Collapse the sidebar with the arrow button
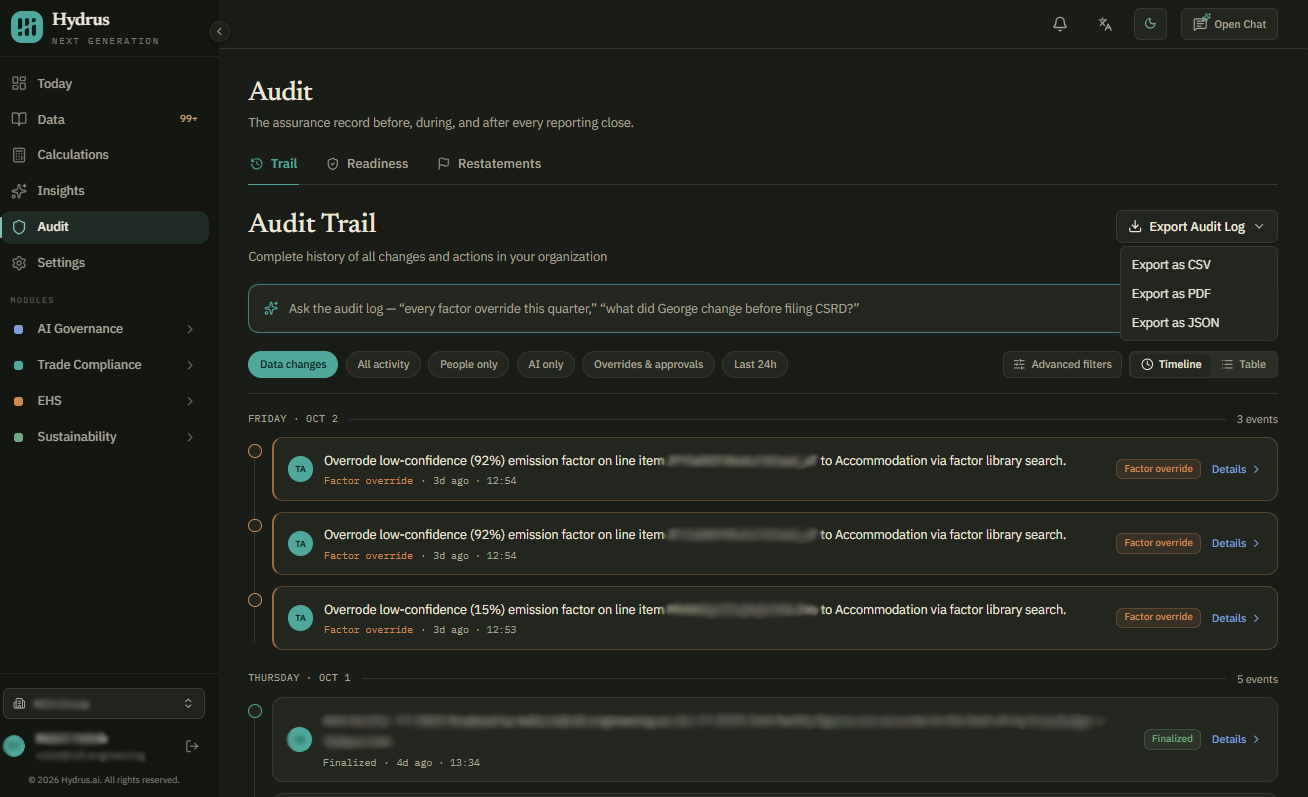Screen dimensions: 1308x797 pyautogui.click(x=220, y=31)
